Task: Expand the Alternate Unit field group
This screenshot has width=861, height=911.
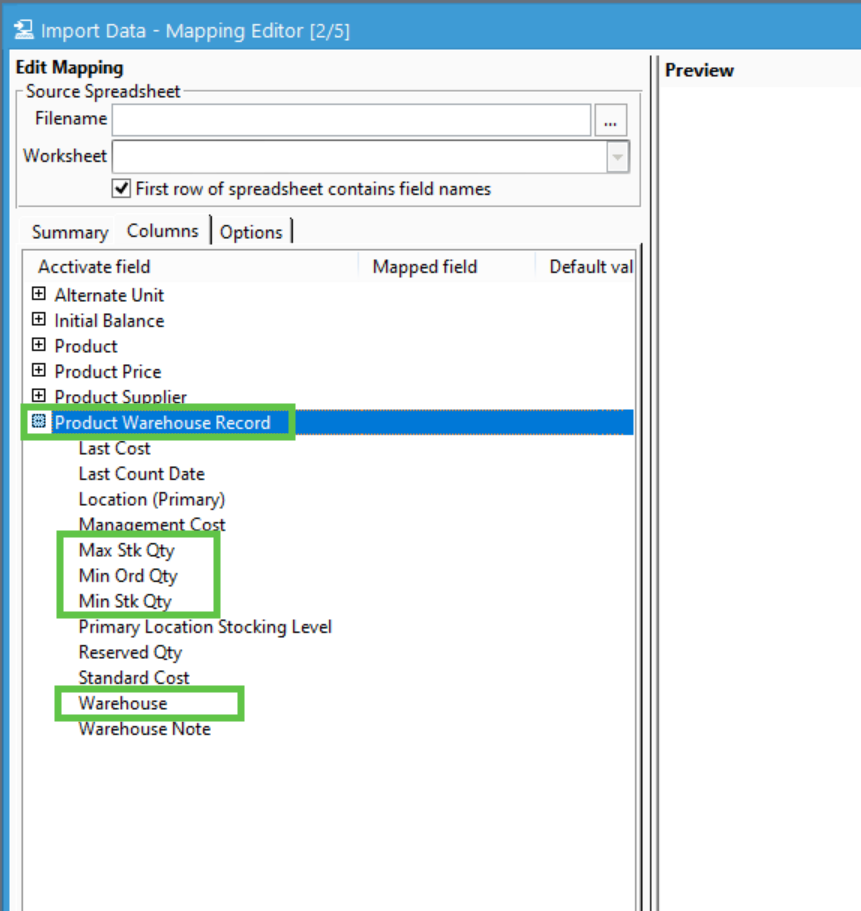Action: coord(36,295)
